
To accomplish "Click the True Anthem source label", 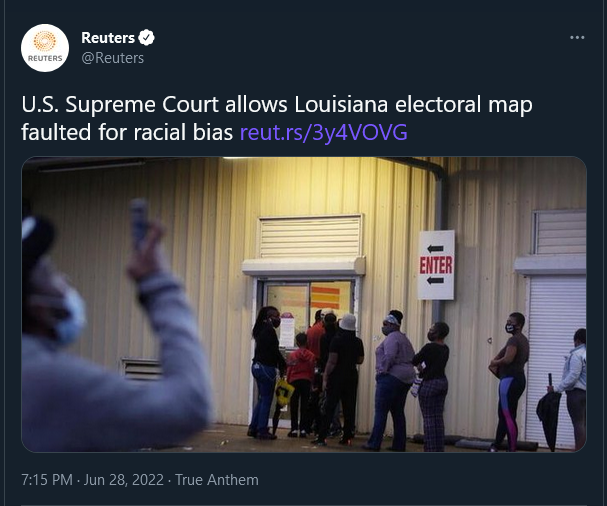I will (x=217, y=480).
